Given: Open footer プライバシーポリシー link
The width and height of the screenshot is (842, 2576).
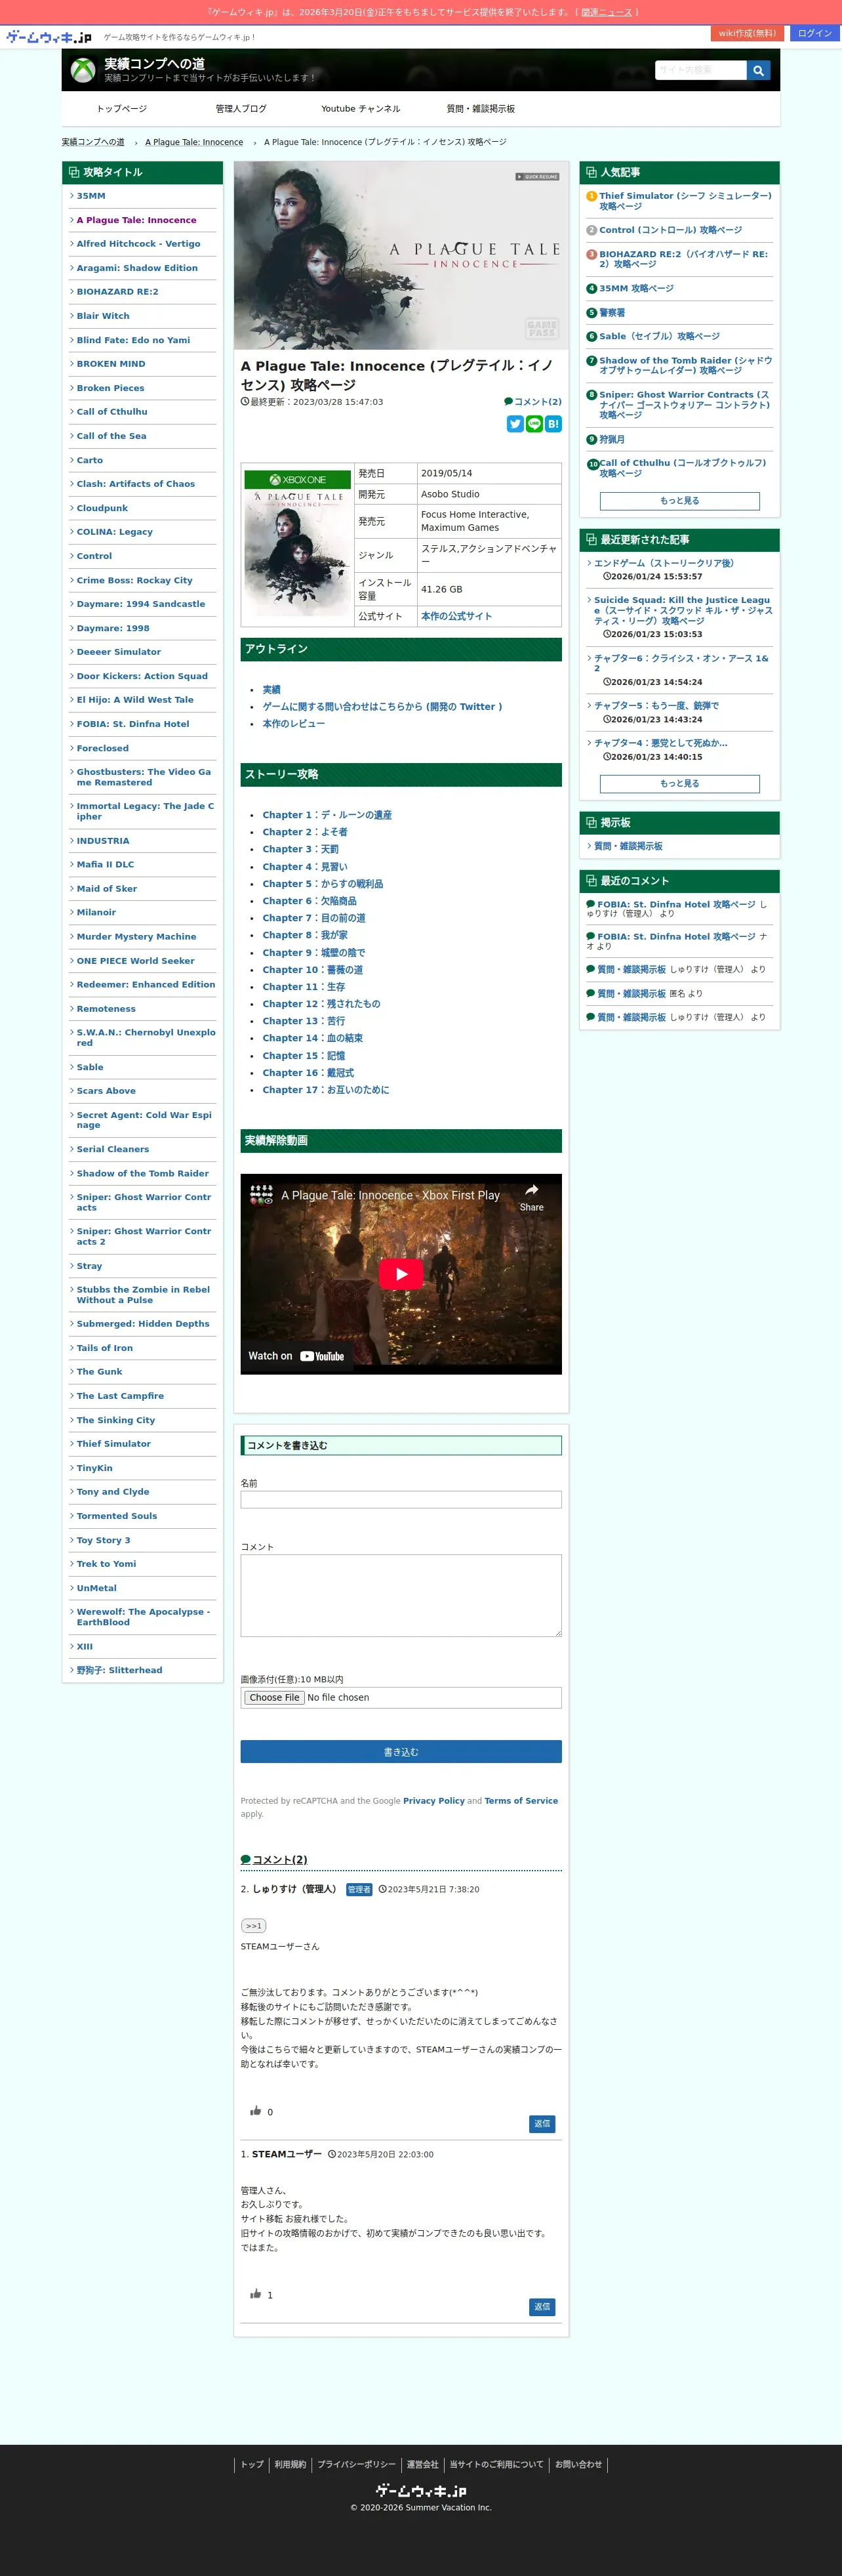Looking at the screenshot, I should pos(357,2464).
